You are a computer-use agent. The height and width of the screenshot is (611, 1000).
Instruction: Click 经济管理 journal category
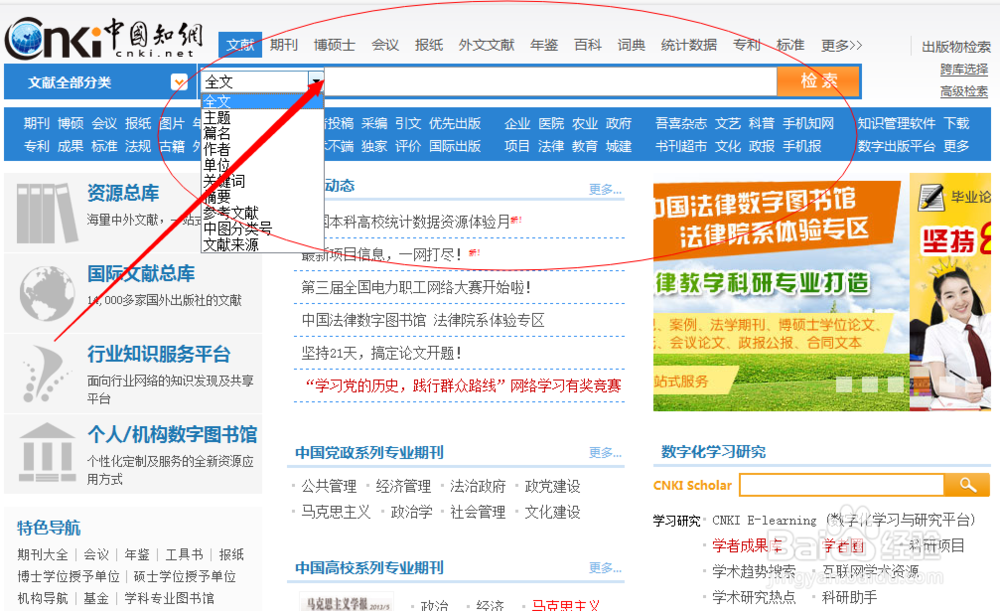(403, 486)
